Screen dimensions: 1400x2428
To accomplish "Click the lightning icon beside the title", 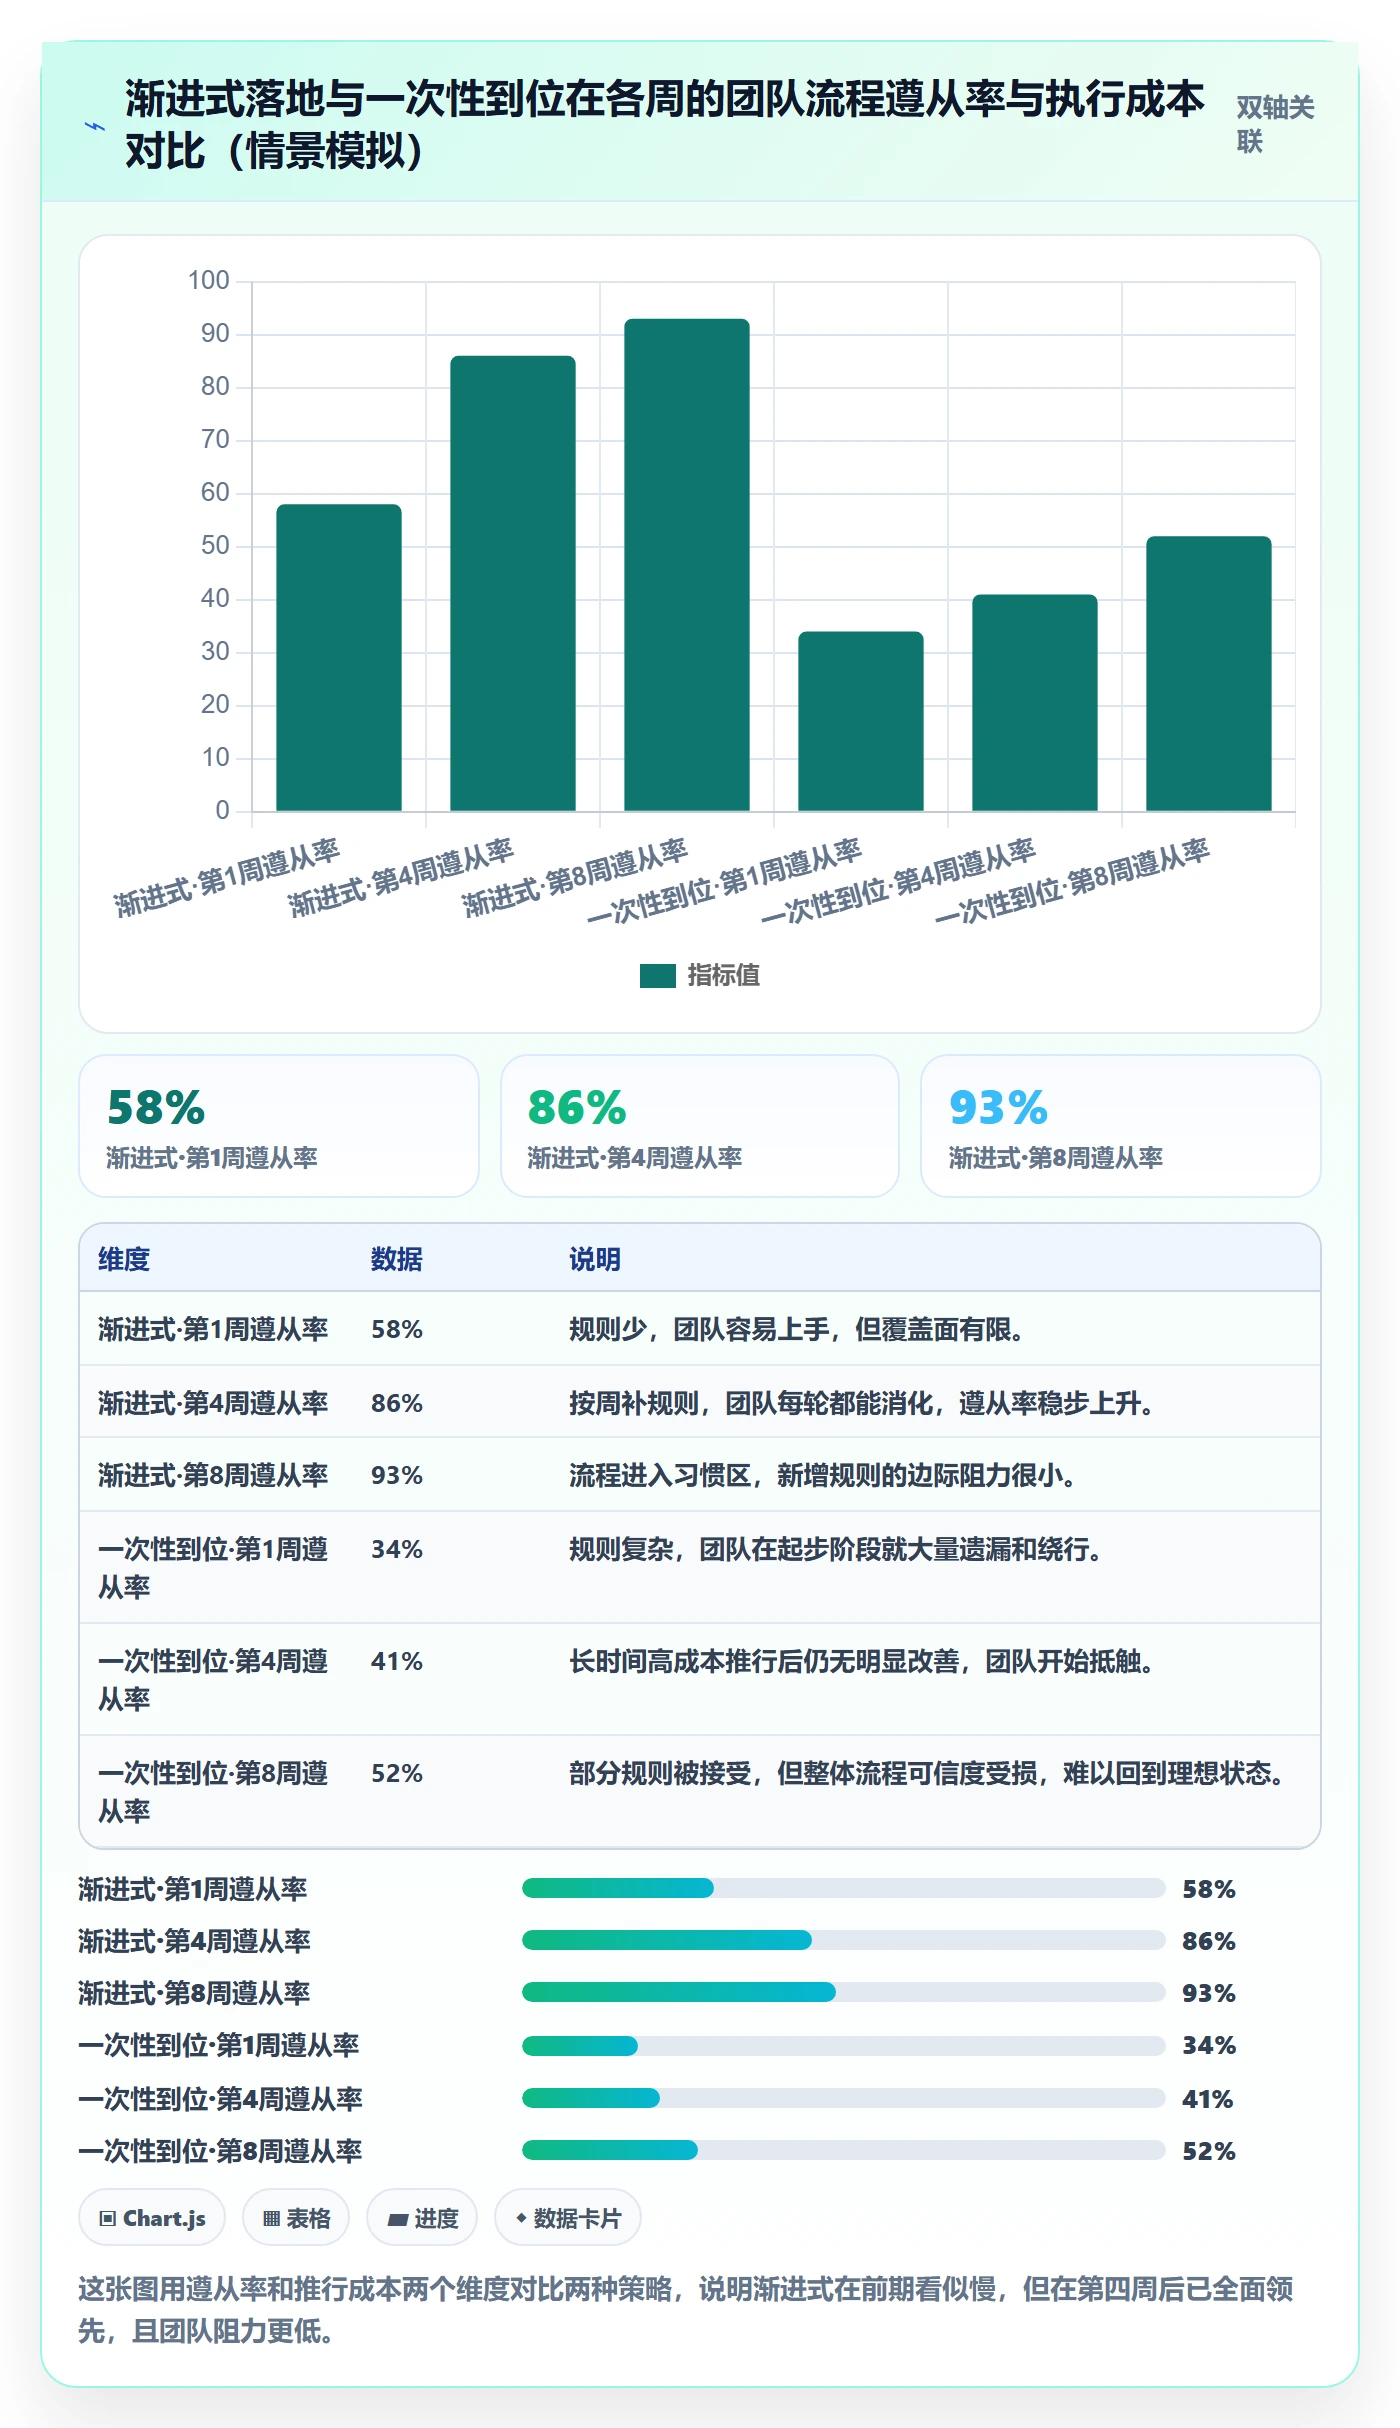I will point(95,127).
